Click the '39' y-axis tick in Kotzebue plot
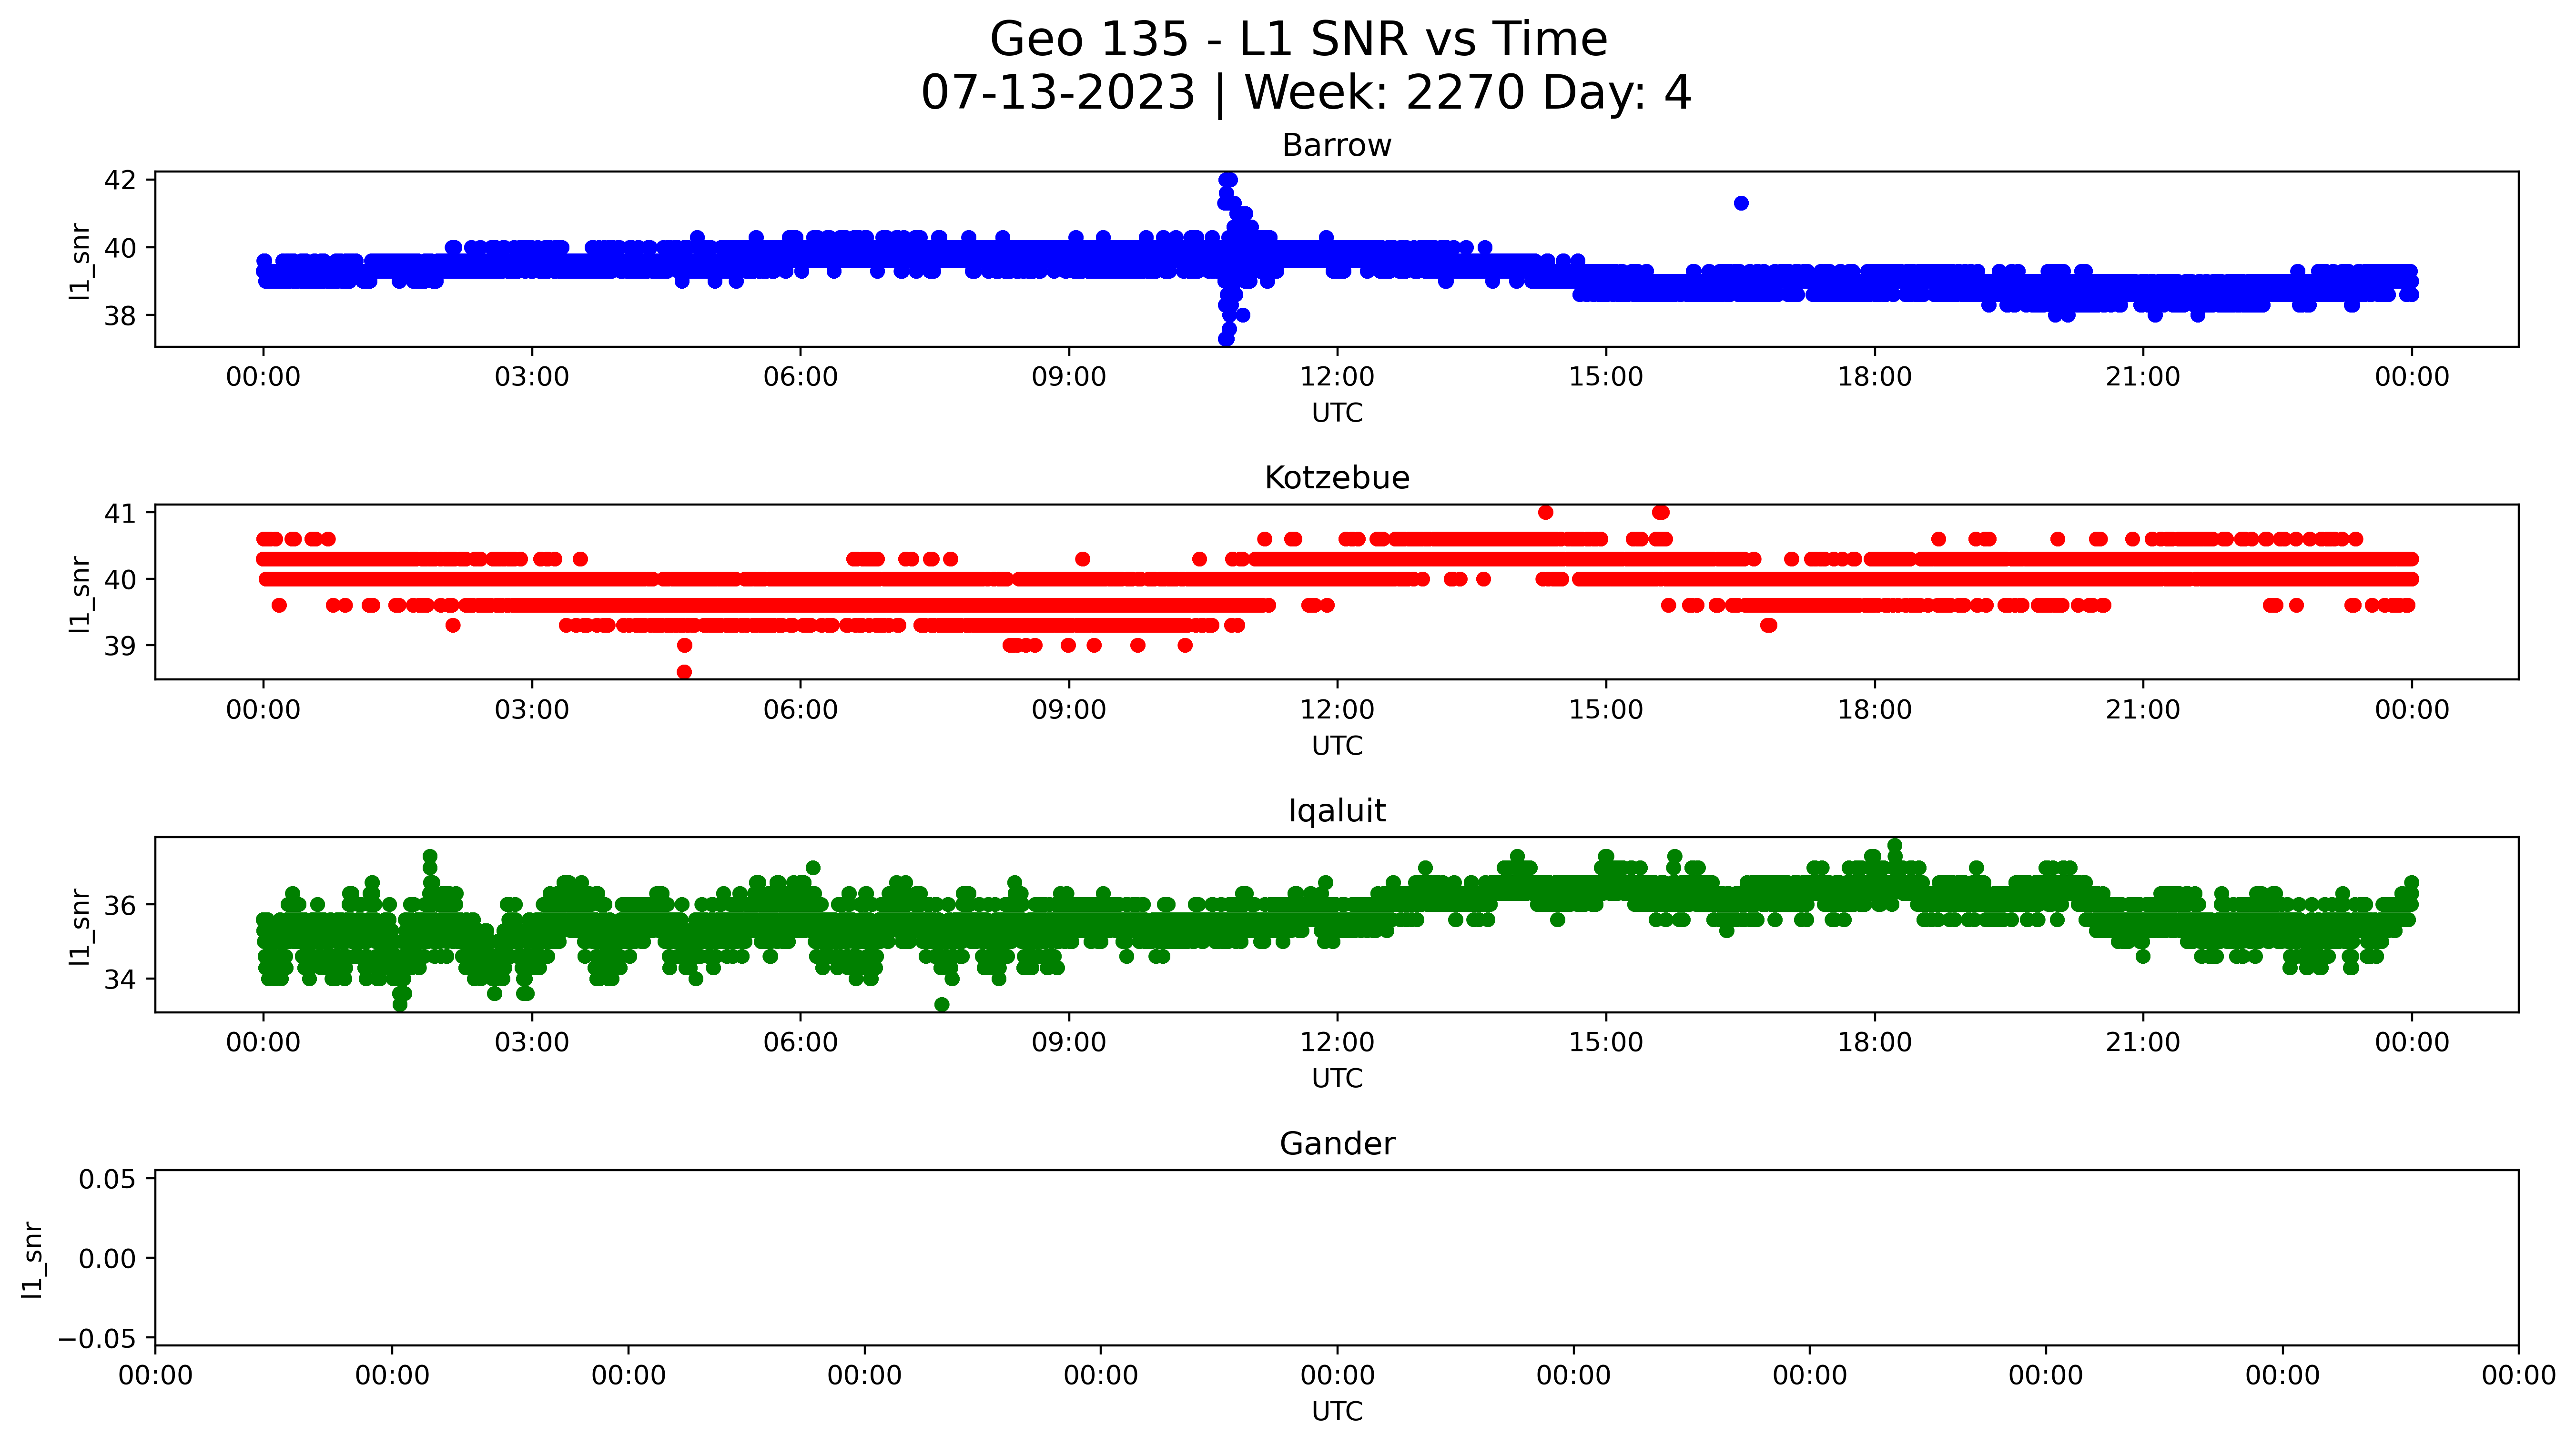The width and height of the screenshot is (2576, 1445). point(120,646)
